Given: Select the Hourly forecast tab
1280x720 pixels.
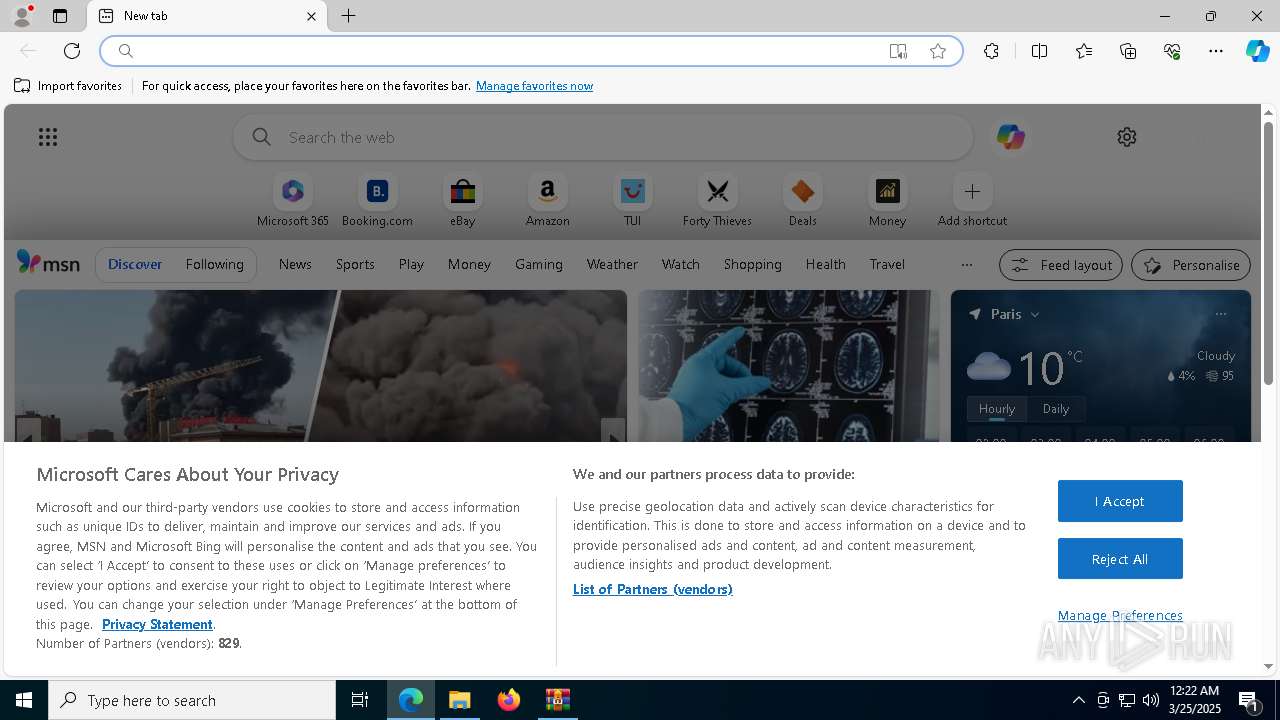Looking at the screenshot, I should point(996,409).
